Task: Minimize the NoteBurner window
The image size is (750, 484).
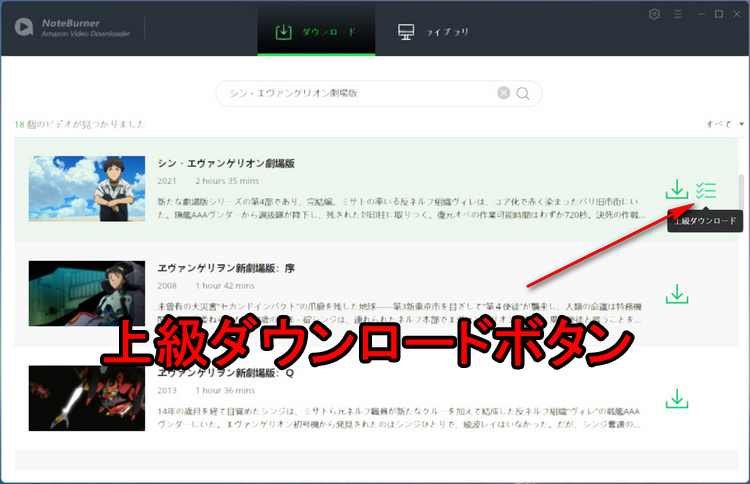Action: 701,14
